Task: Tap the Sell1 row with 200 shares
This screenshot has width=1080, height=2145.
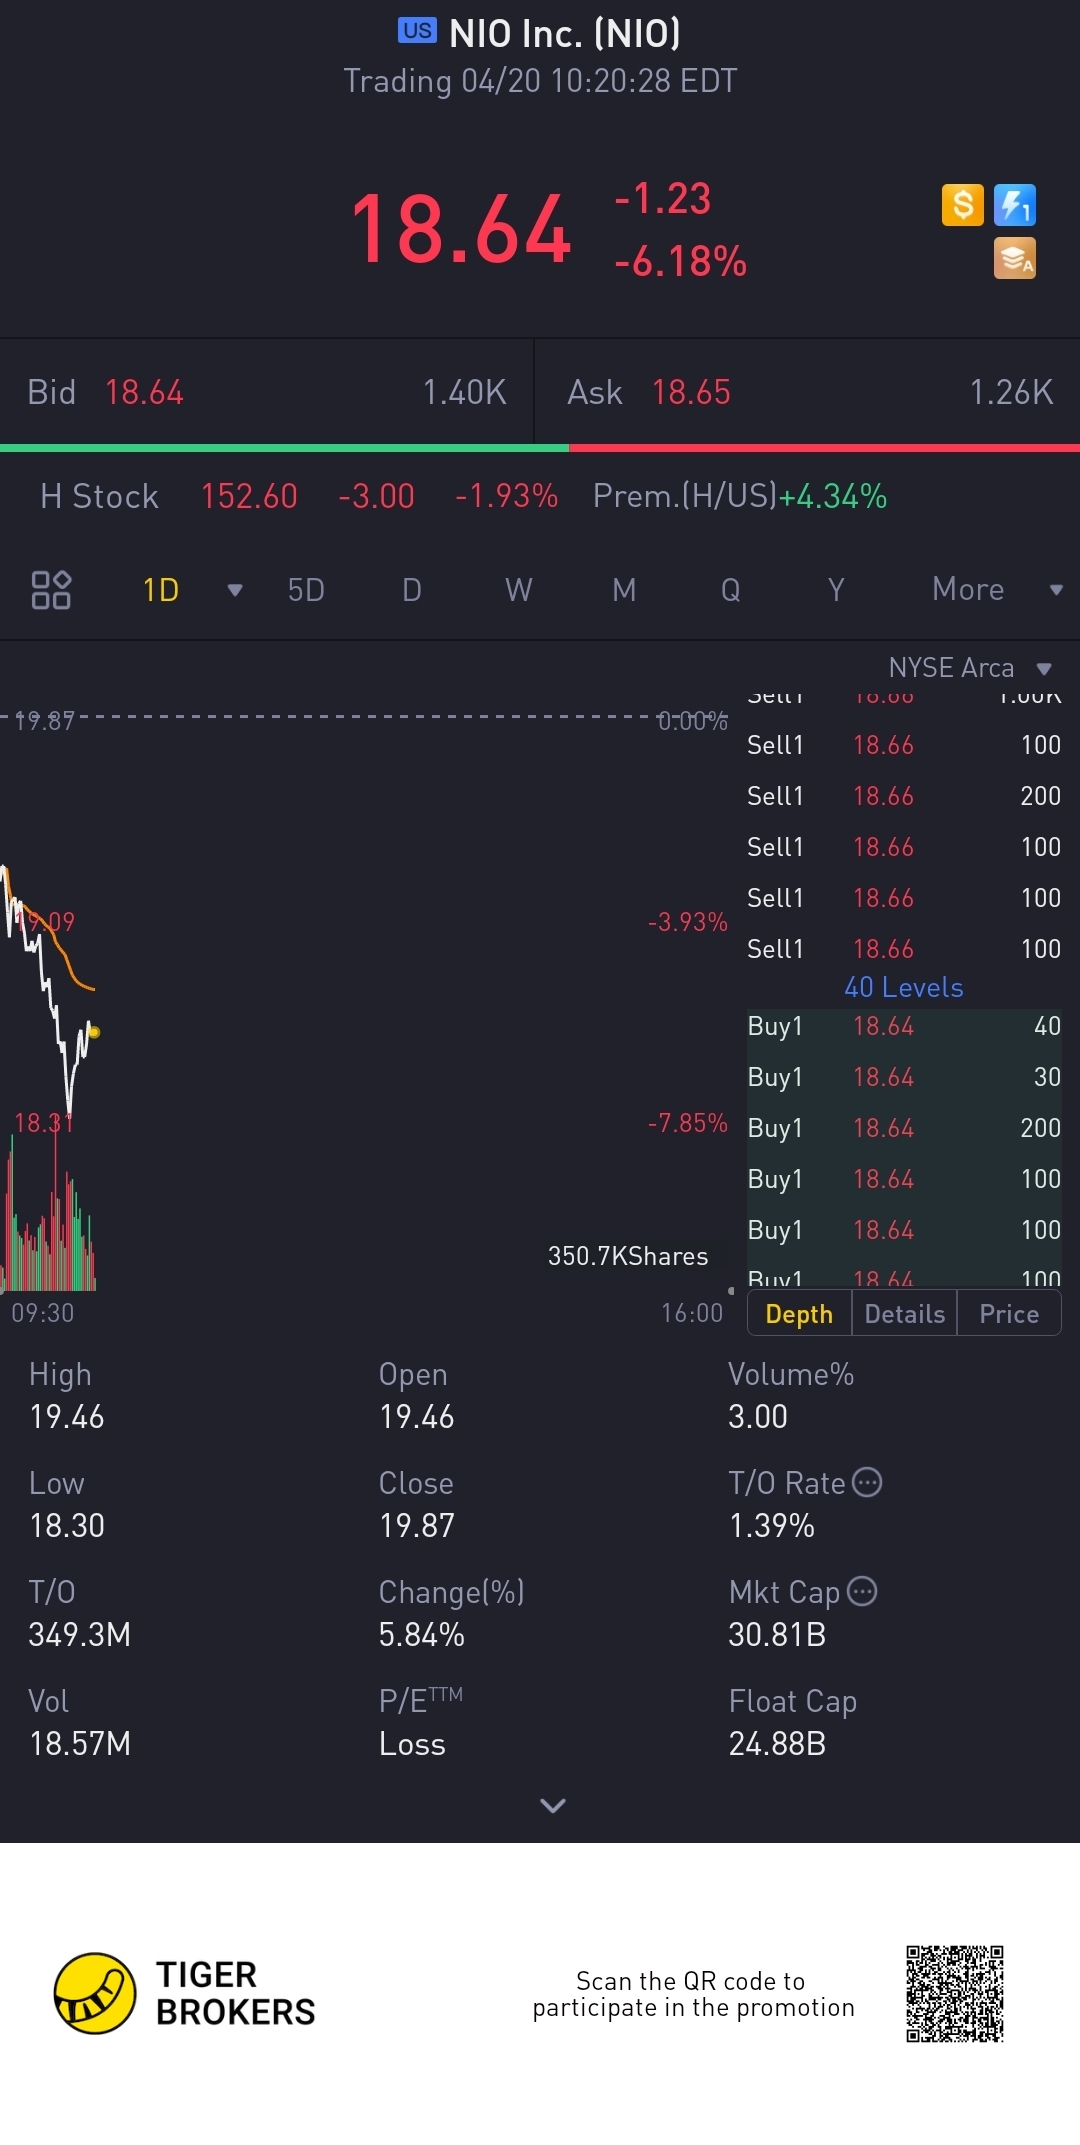Action: click(x=904, y=796)
